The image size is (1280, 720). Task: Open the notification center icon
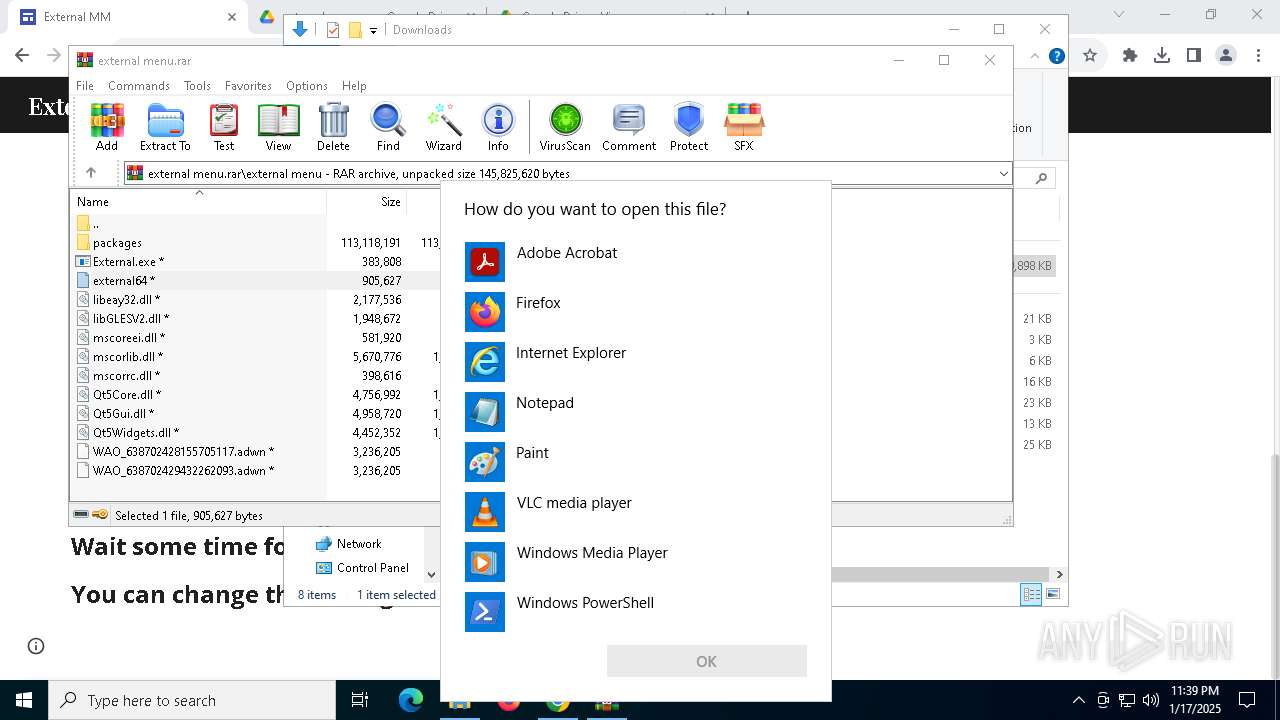[x=1247, y=700]
